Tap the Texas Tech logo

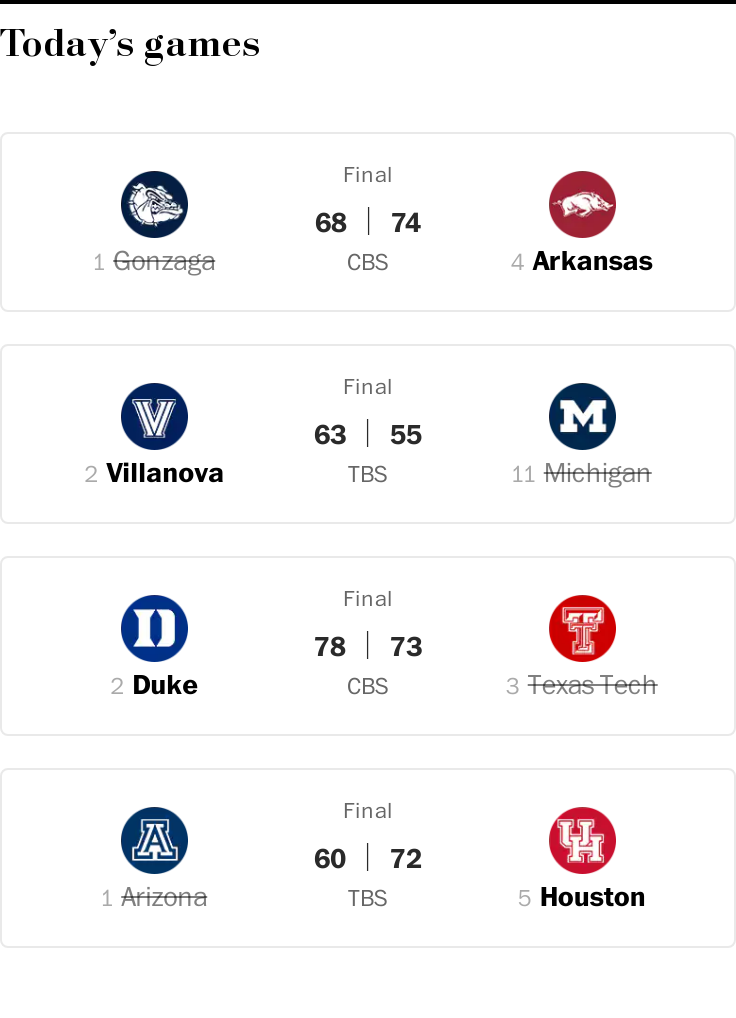tap(582, 628)
